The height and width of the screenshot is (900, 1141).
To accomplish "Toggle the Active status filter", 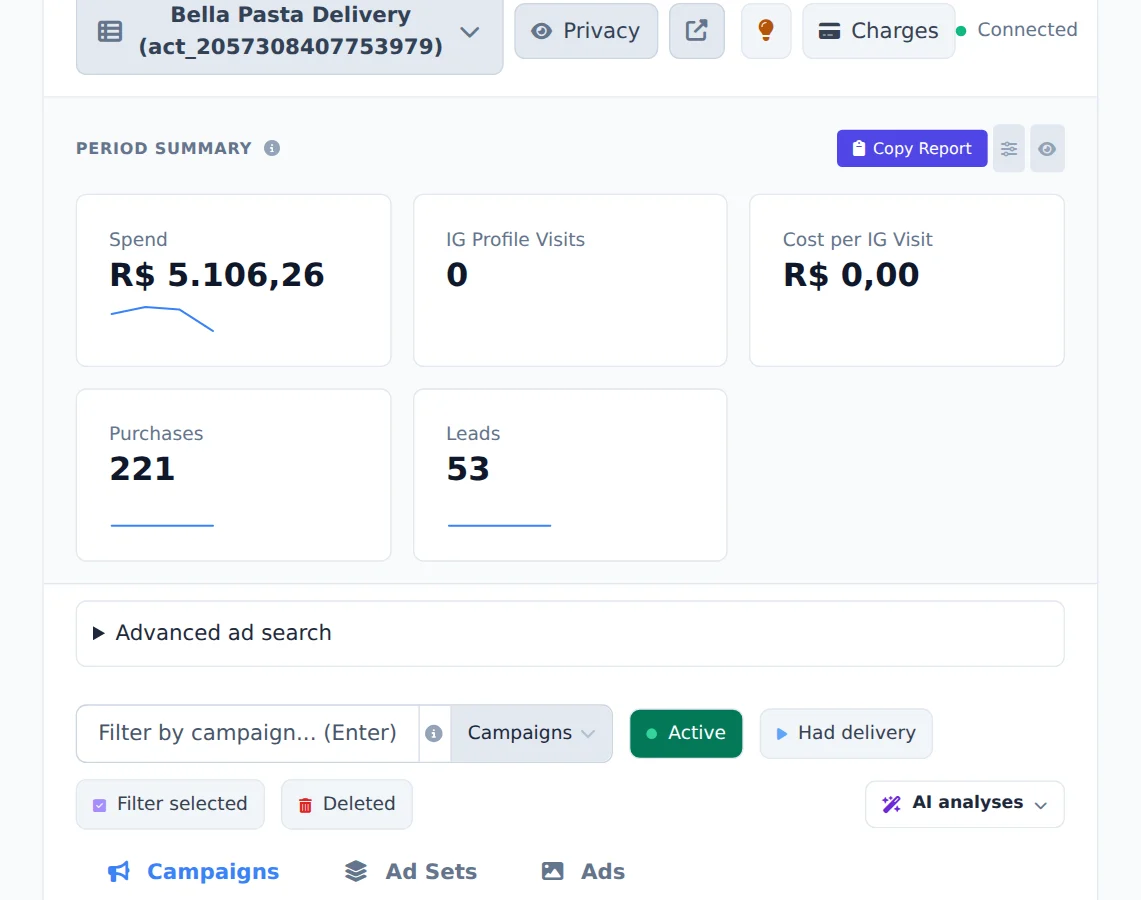I will point(686,733).
